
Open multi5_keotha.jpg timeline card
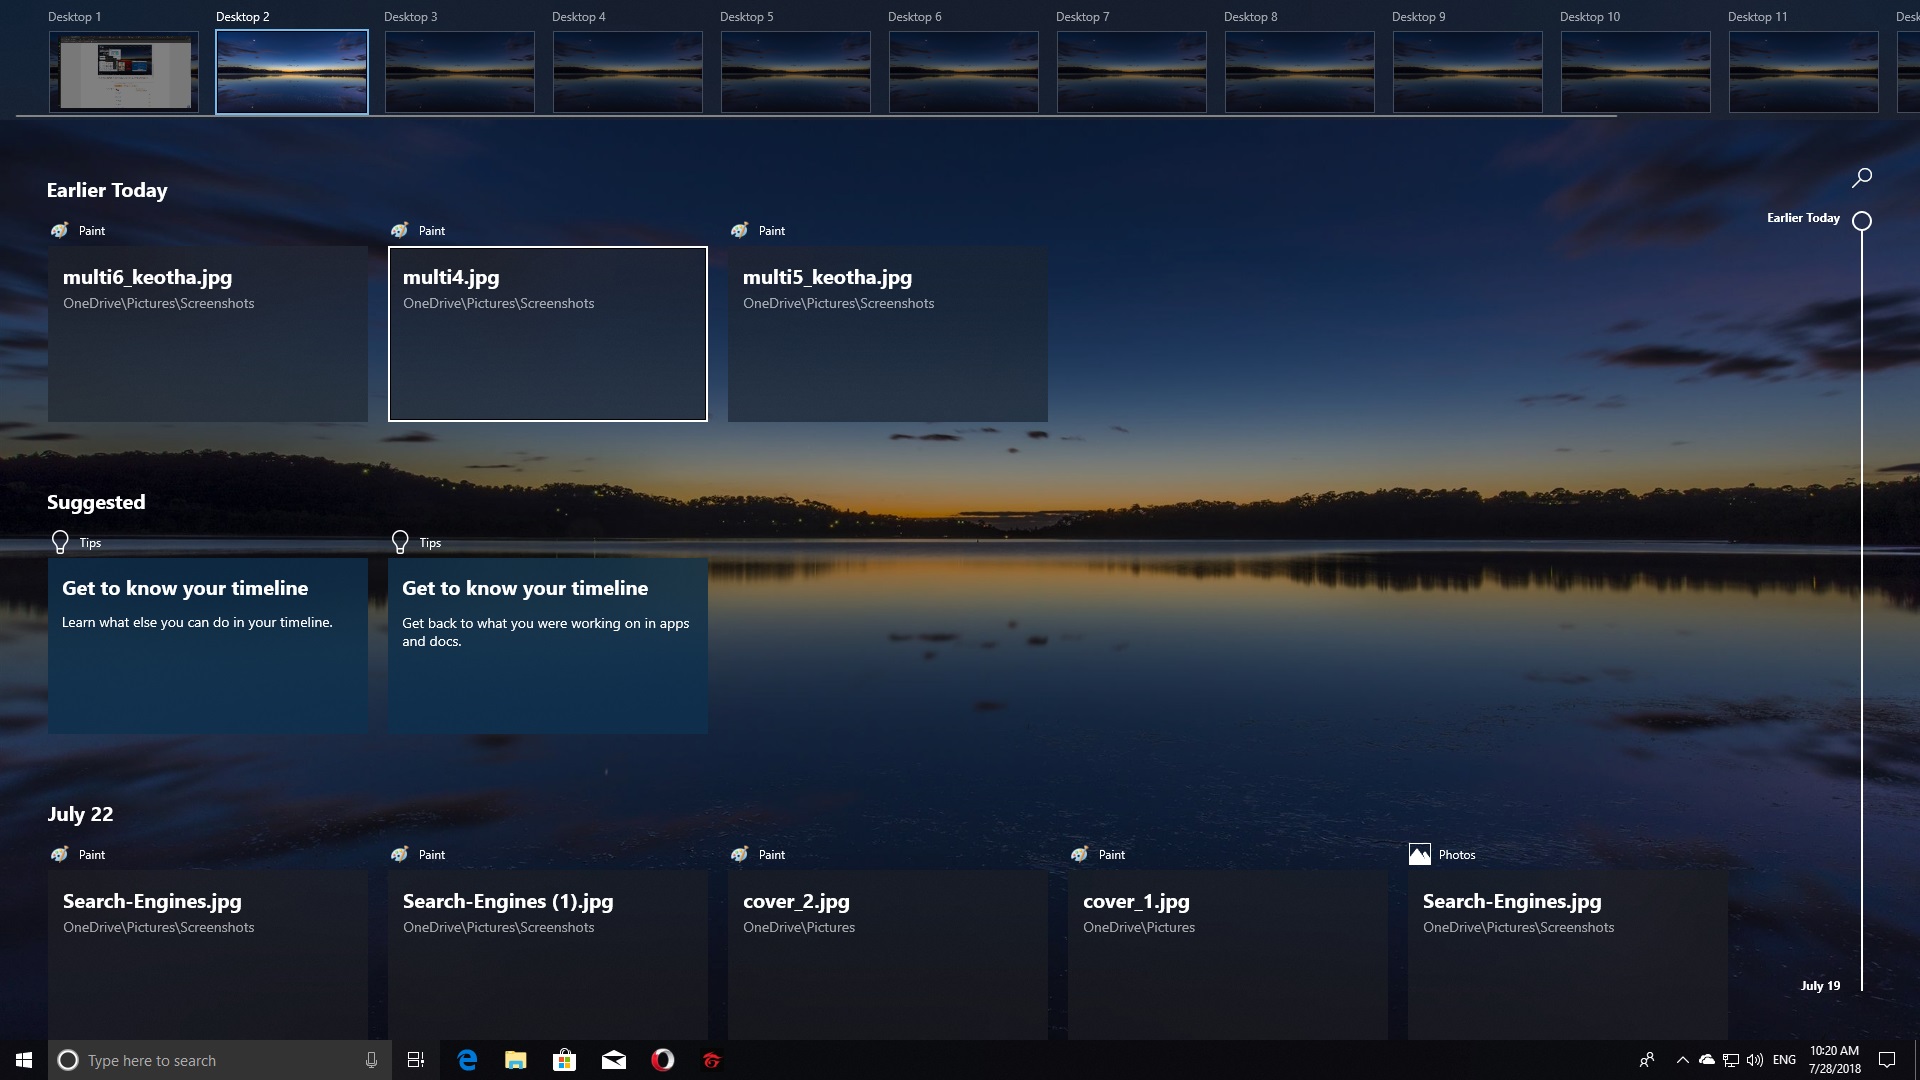tap(888, 334)
